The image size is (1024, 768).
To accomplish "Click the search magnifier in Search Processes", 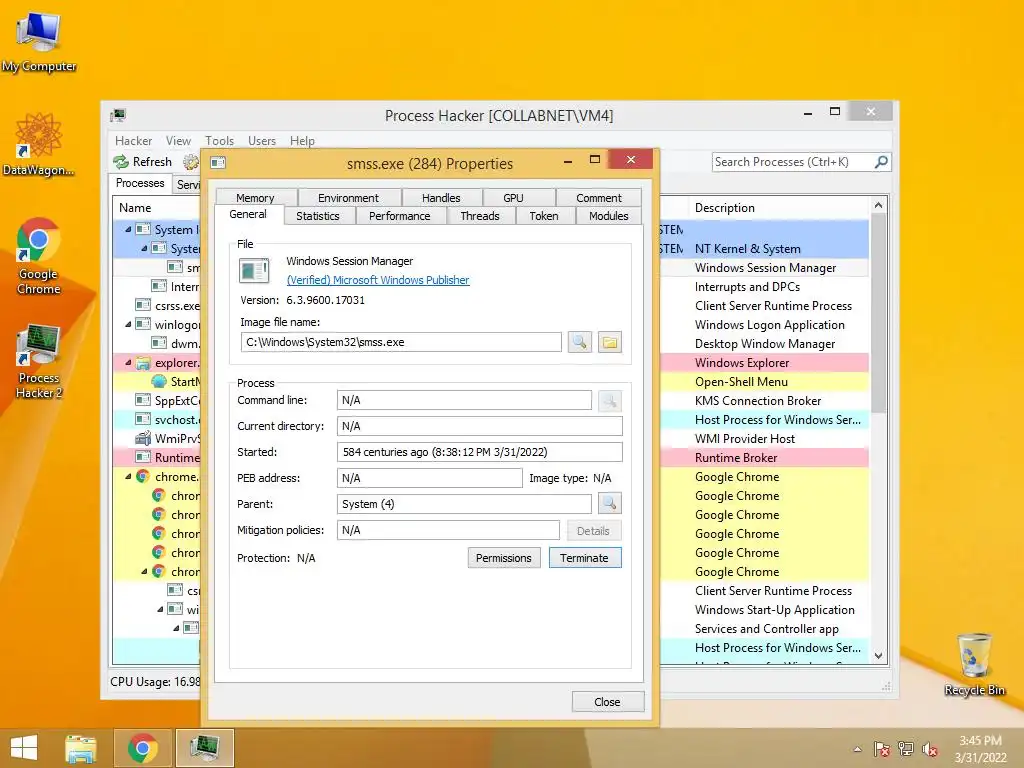I will (x=881, y=161).
